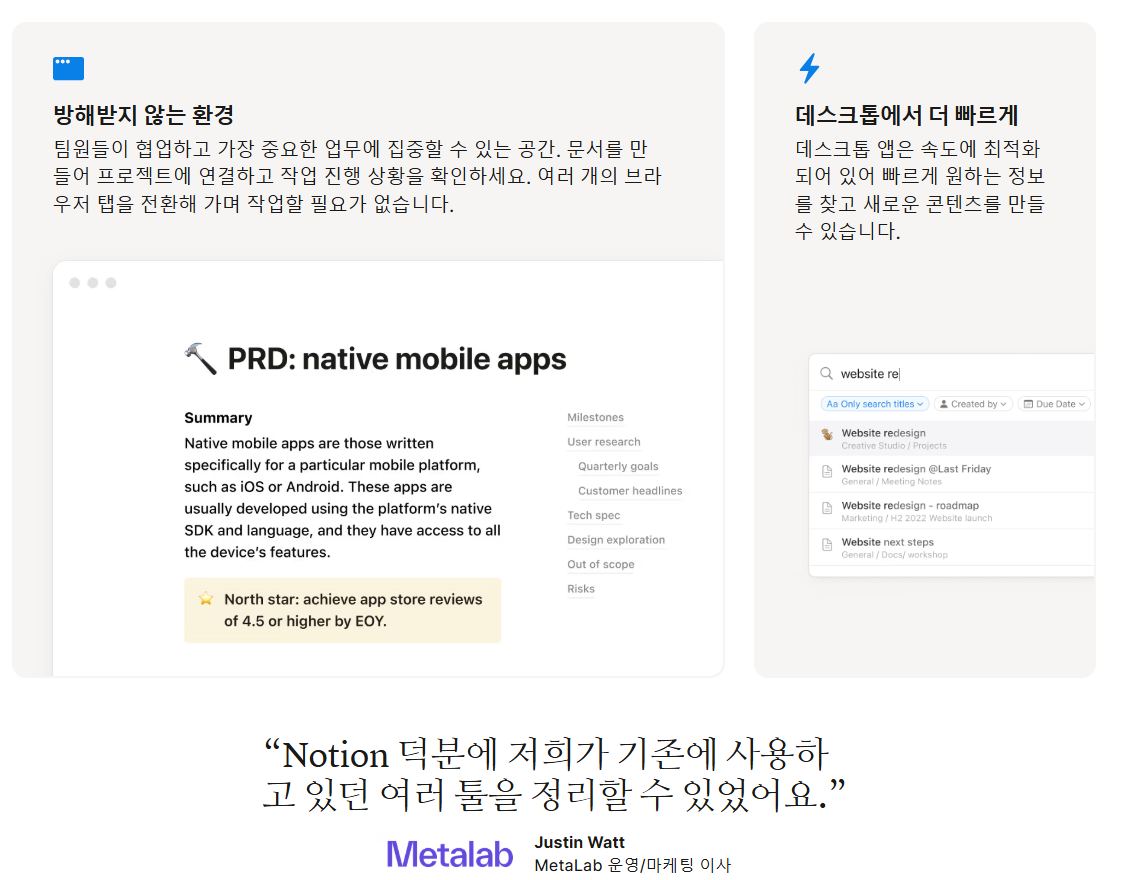
Task: Open the Due Date filter dropdown
Action: (1054, 404)
